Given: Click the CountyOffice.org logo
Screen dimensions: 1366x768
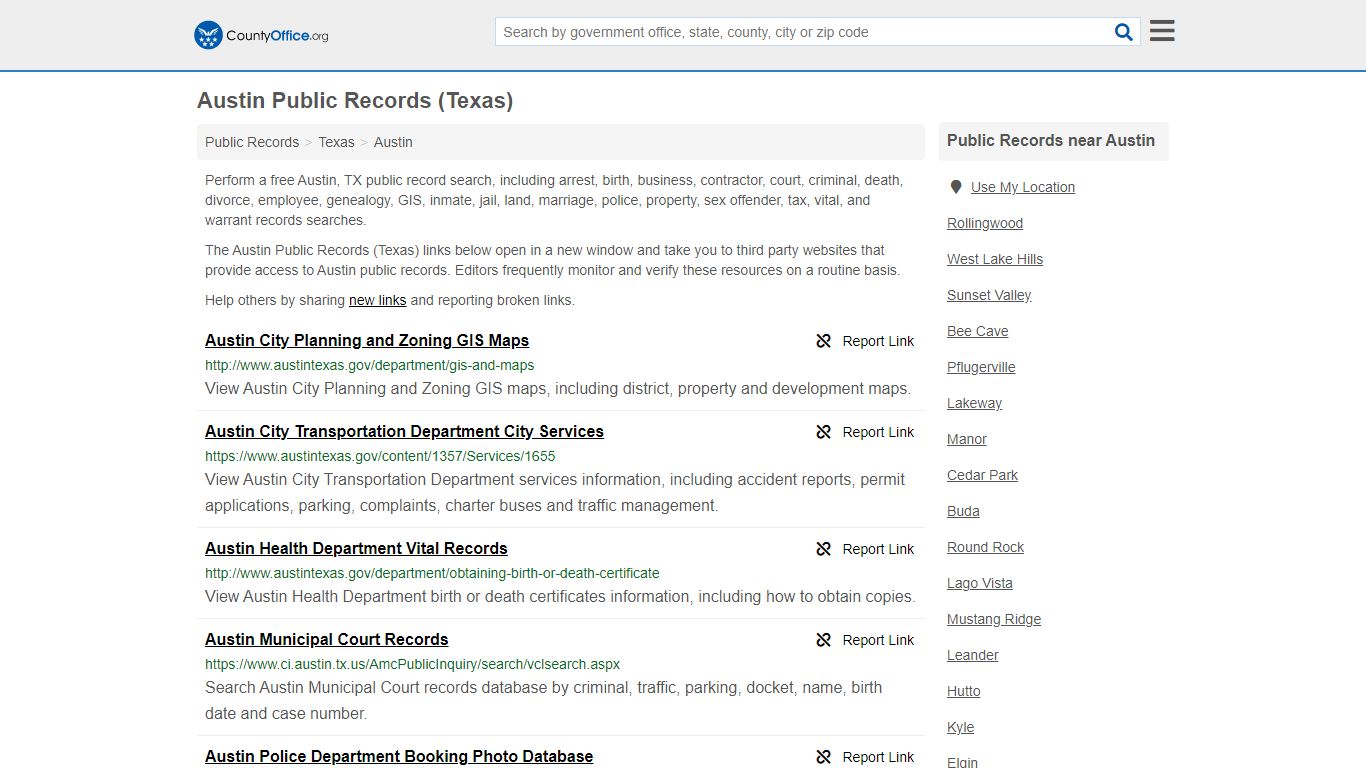Looking at the screenshot, I should [x=261, y=35].
